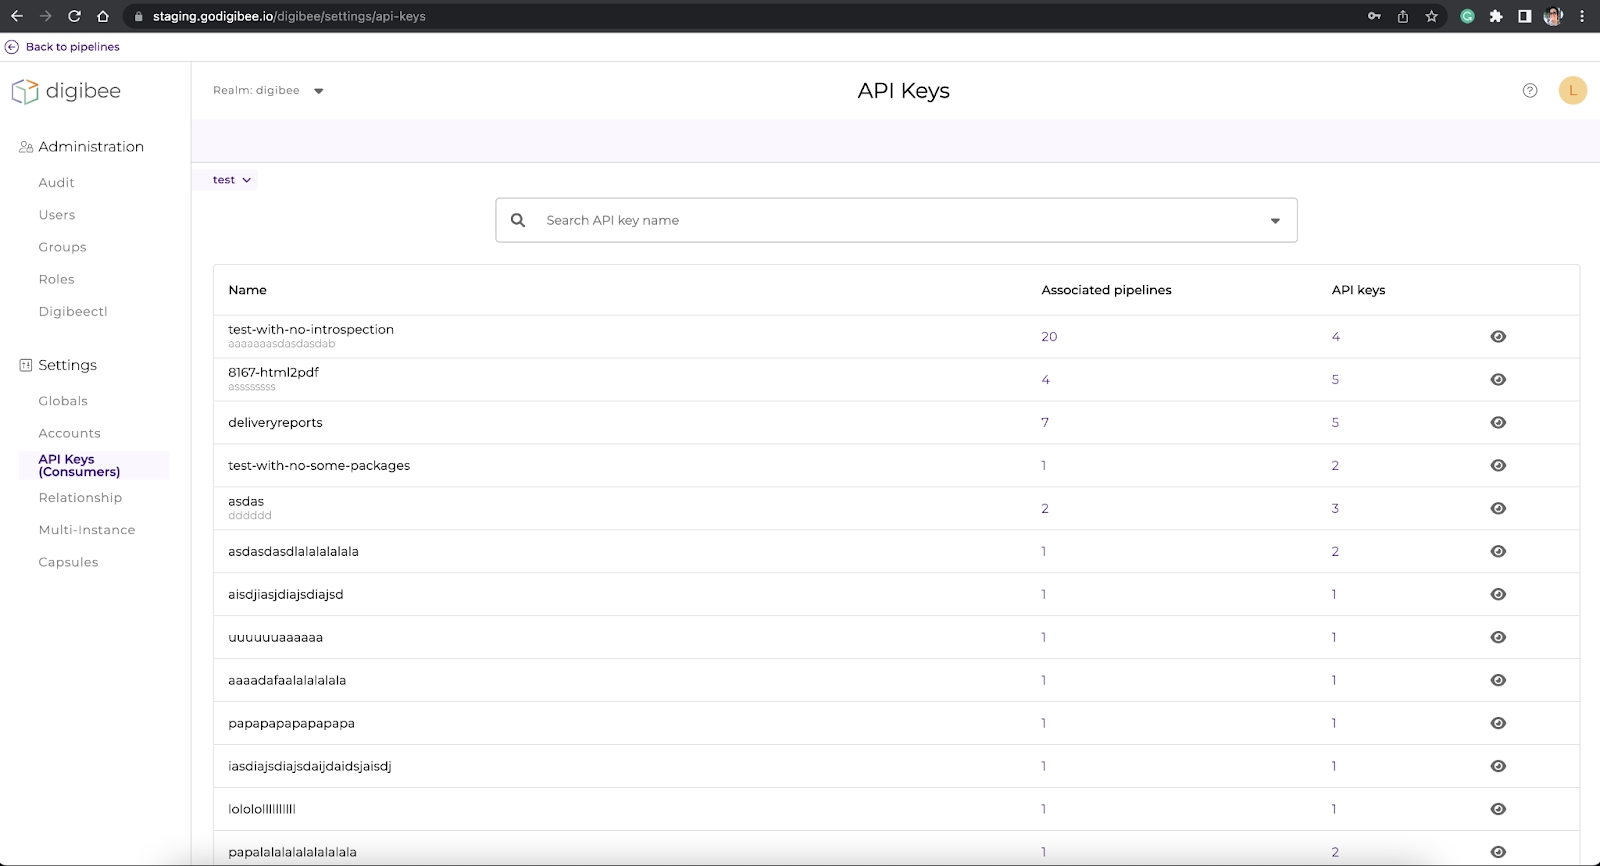
Task: Bookmark page using the star icon
Action: click(1431, 16)
